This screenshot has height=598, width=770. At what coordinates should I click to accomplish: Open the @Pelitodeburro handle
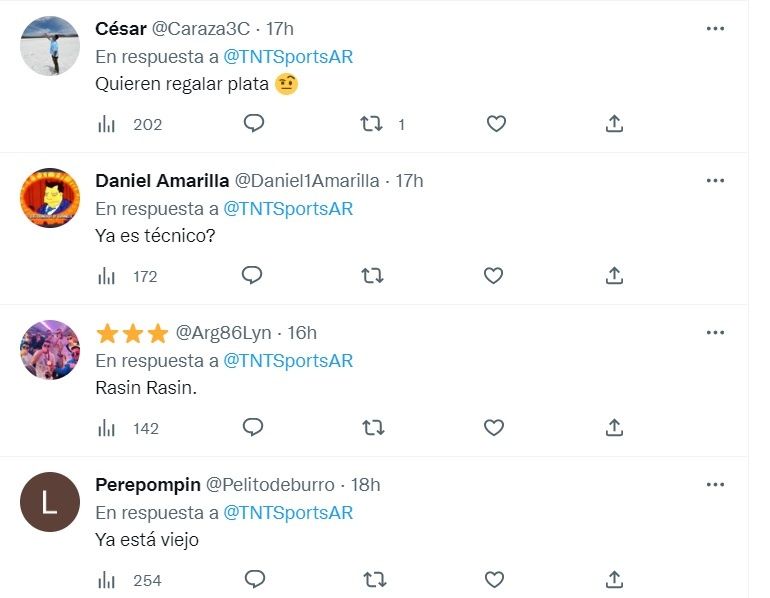(x=270, y=485)
